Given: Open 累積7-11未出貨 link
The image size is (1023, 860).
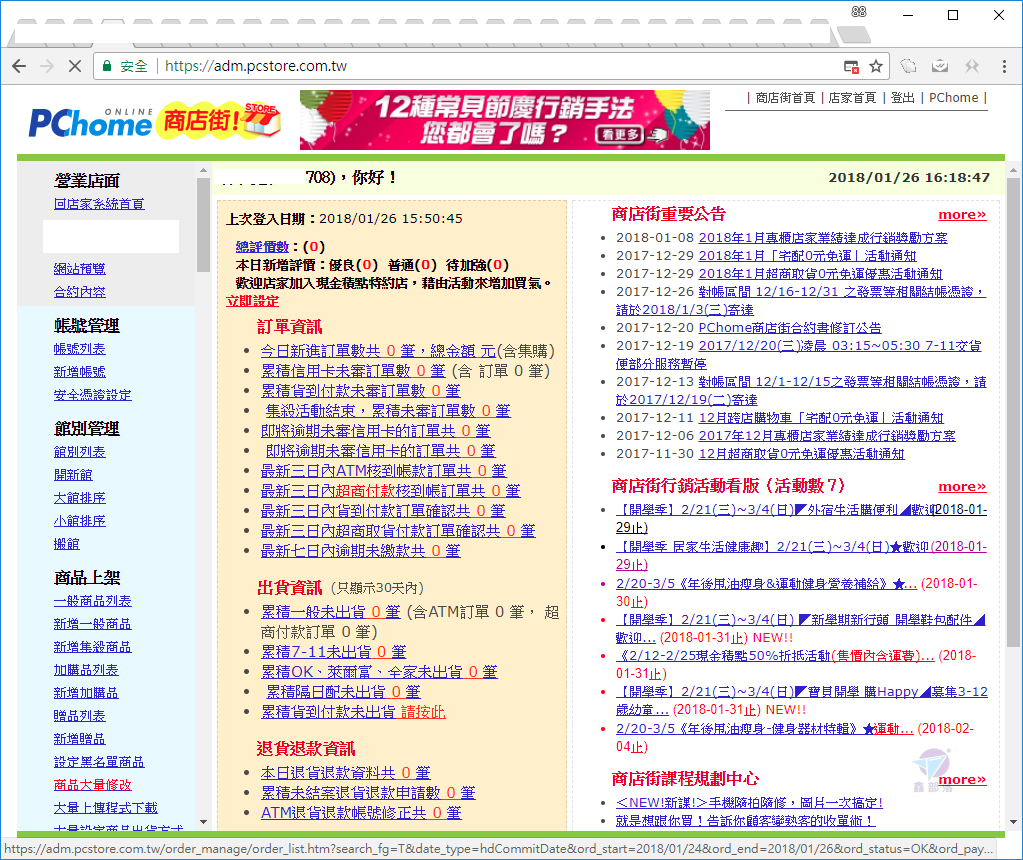Looking at the screenshot, I should (x=333, y=652).
